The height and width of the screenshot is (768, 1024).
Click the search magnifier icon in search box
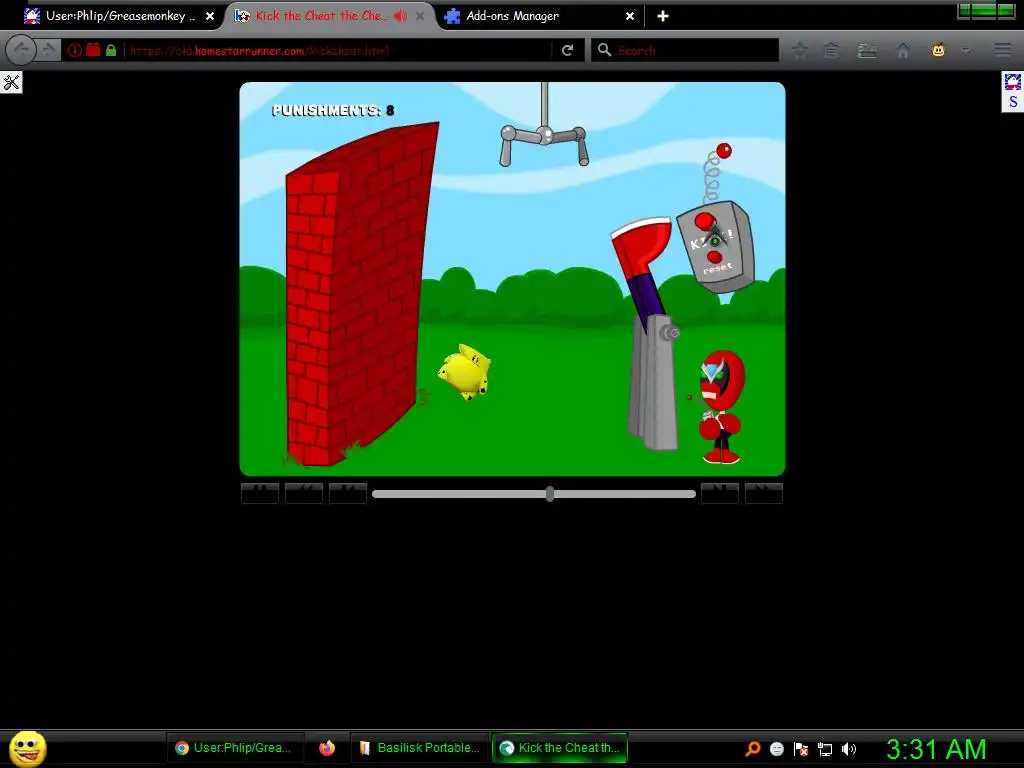[x=604, y=50]
